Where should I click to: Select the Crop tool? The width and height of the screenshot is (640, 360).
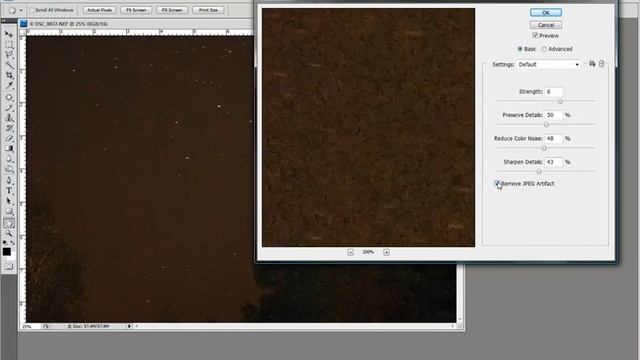click(9, 76)
